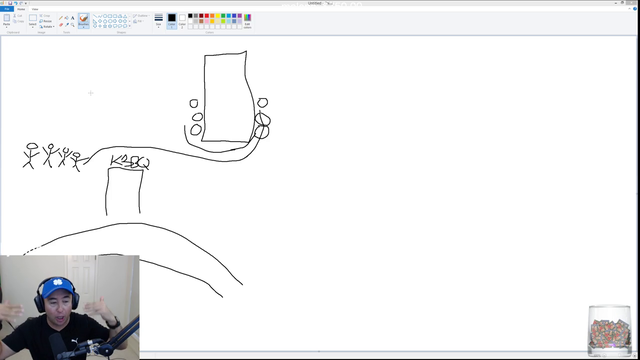640x360 pixels.
Task: Click the Crop button
Action: pyautogui.click(x=45, y=16)
